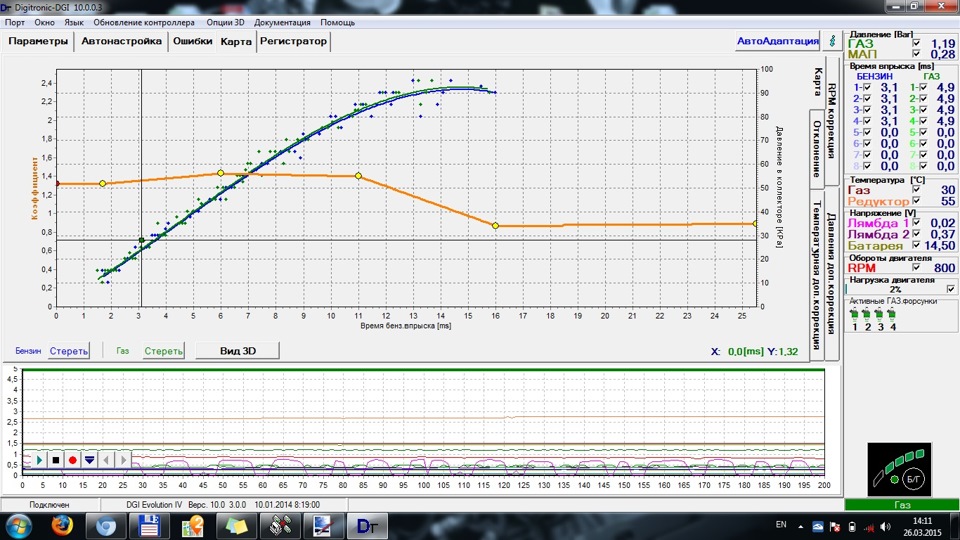Toggle БЕНЗИН injector 1 checkbox
Screen dimensions: 960x540
point(867,88)
